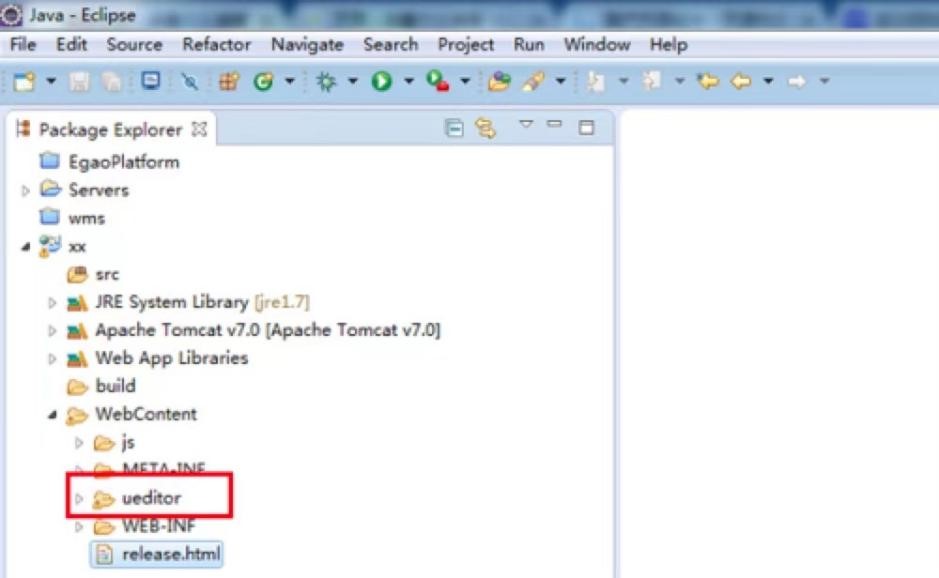Expand the Servers project node
Screen dimensions: 939x578
(25, 190)
